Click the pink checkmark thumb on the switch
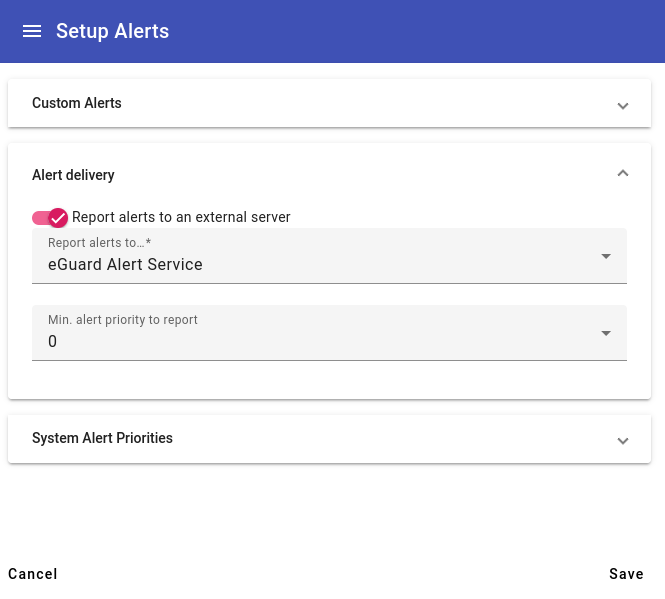The width and height of the screenshot is (665, 599). click(58, 218)
